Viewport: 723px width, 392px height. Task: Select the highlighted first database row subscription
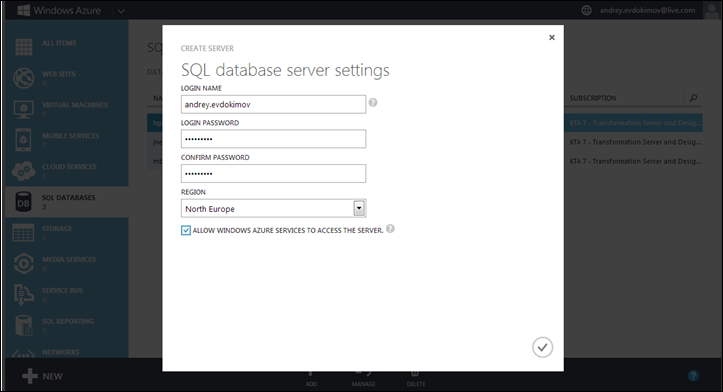(x=635, y=123)
